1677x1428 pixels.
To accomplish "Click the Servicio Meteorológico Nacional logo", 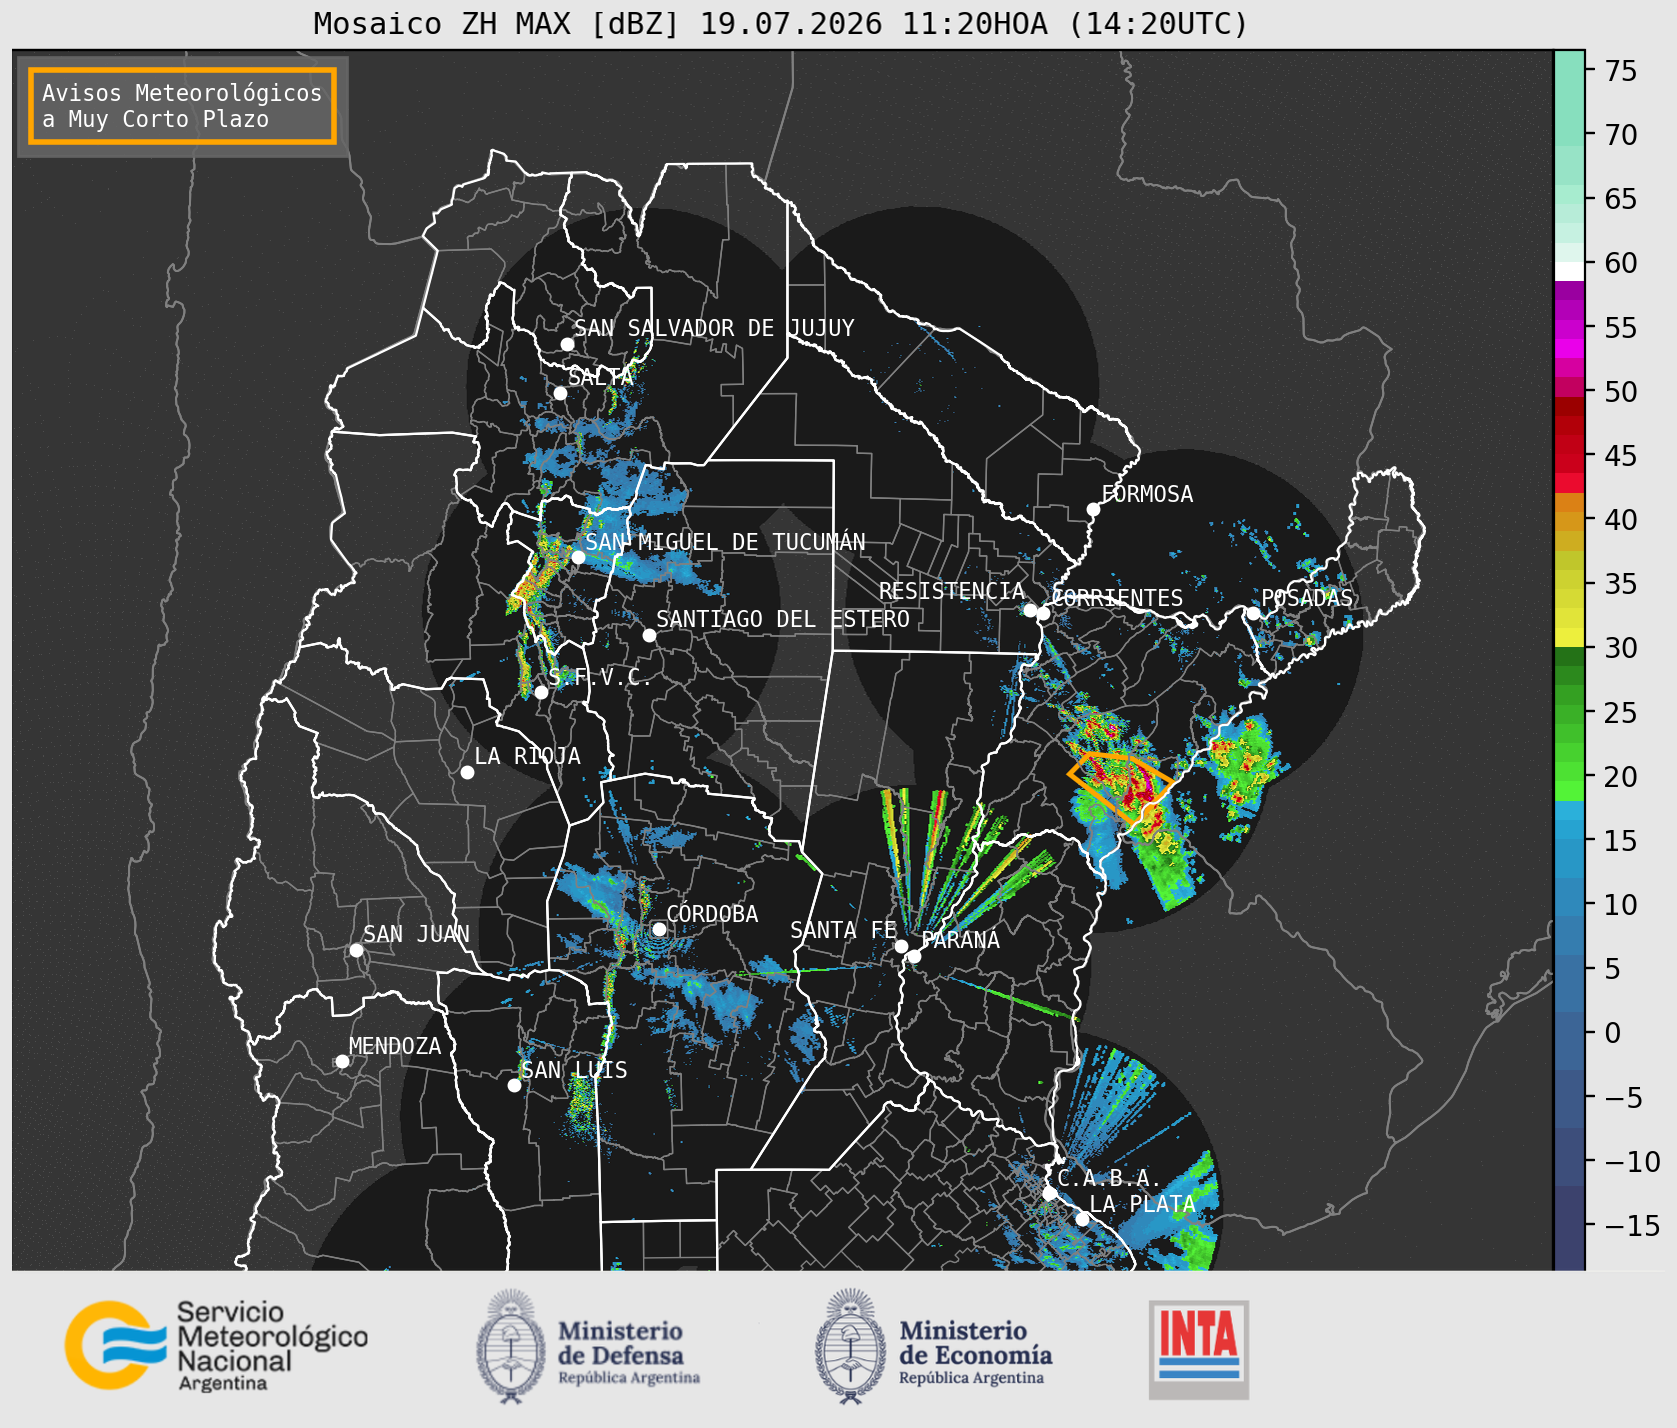I will pyautogui.click(x=216, y=1345).
